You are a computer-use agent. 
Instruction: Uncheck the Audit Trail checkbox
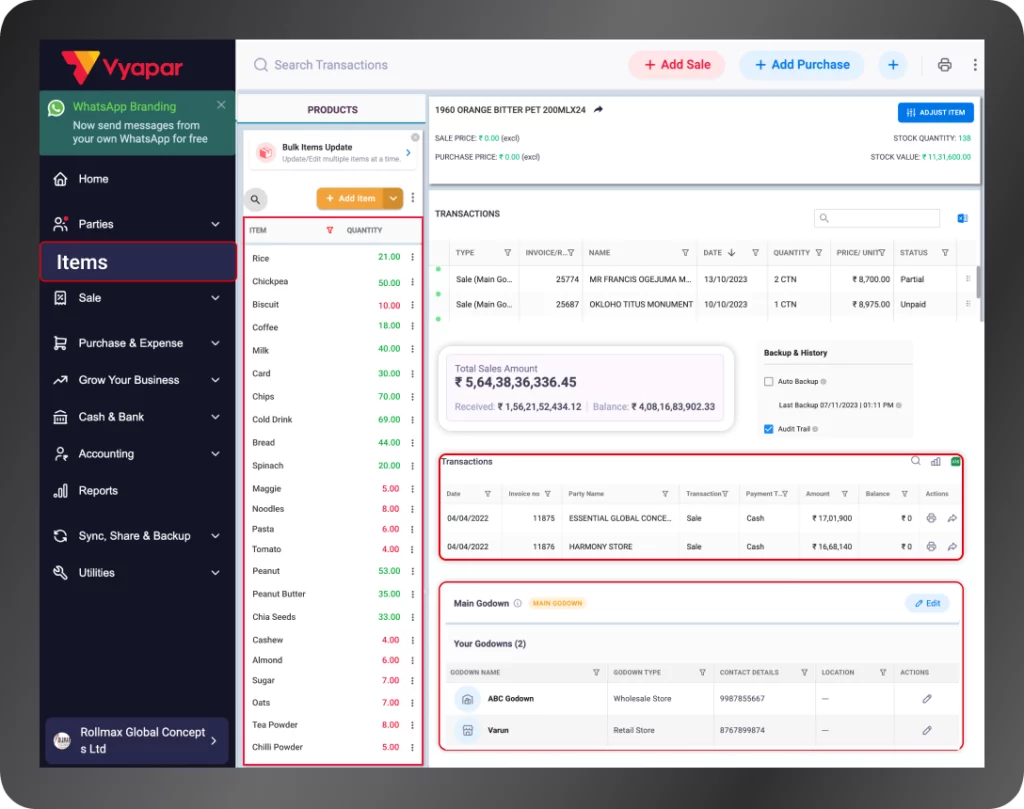(x=768, y=428)
